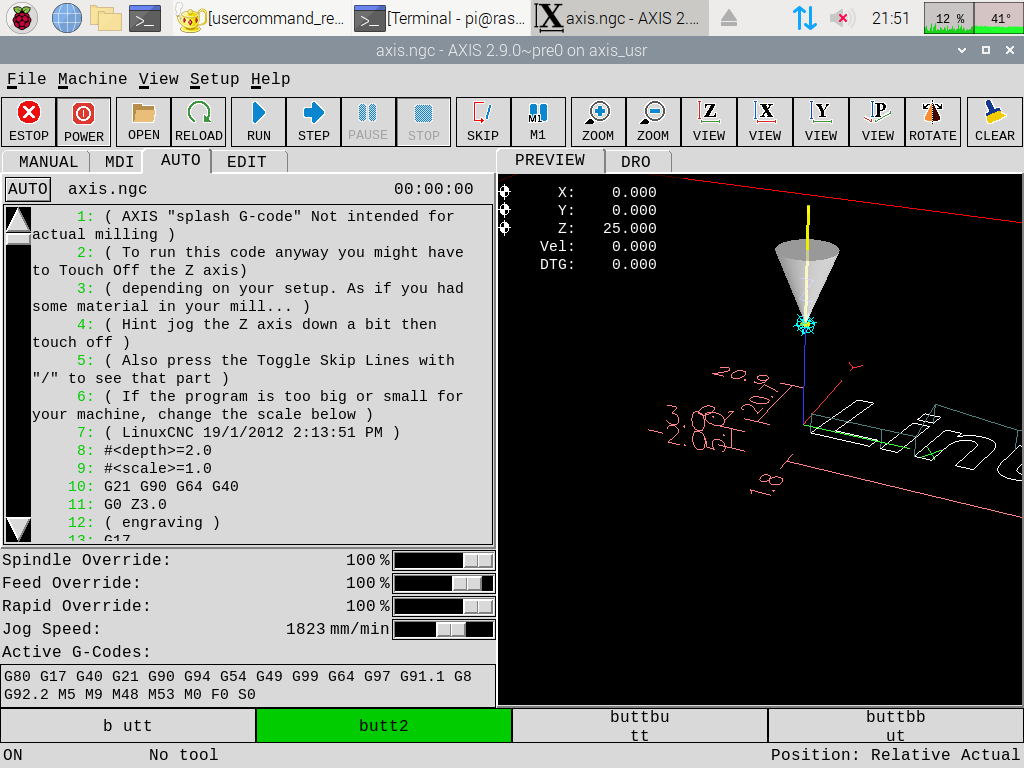This screenshot has height=768, width=1024.
Task: Open the Setup menu
Action: click(214, 79)
